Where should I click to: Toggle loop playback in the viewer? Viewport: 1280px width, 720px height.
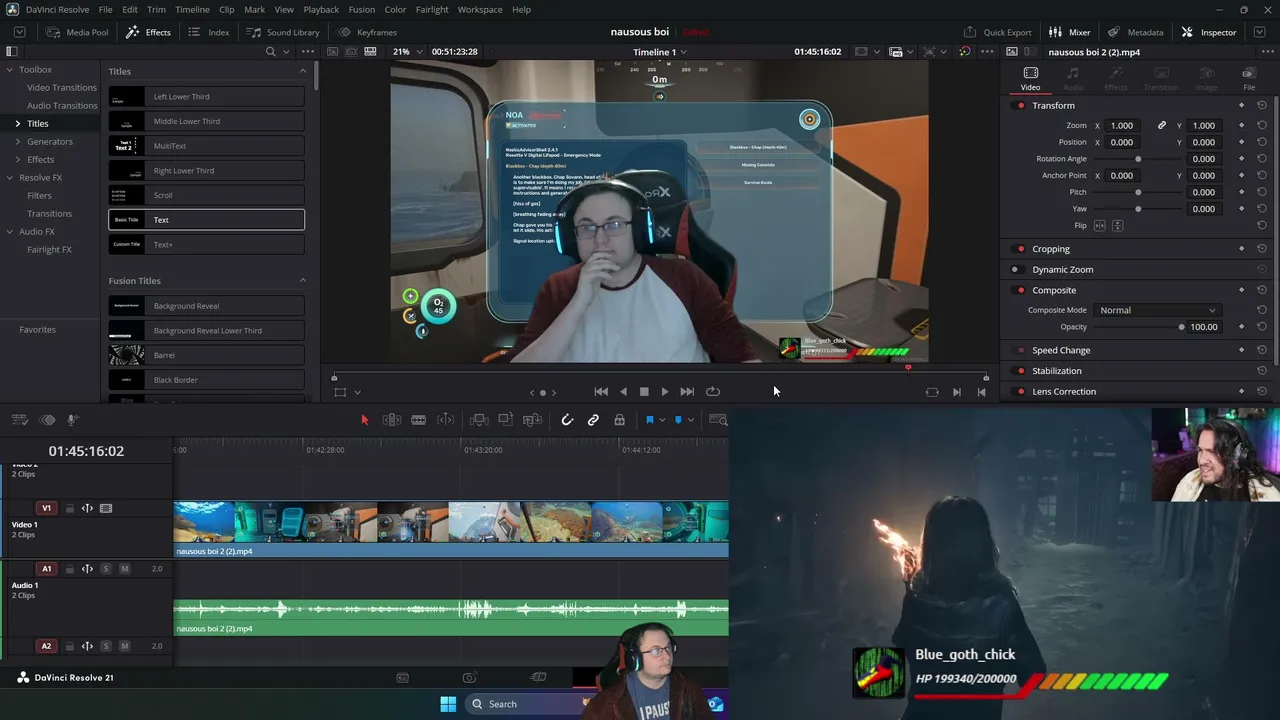[713, 392]
